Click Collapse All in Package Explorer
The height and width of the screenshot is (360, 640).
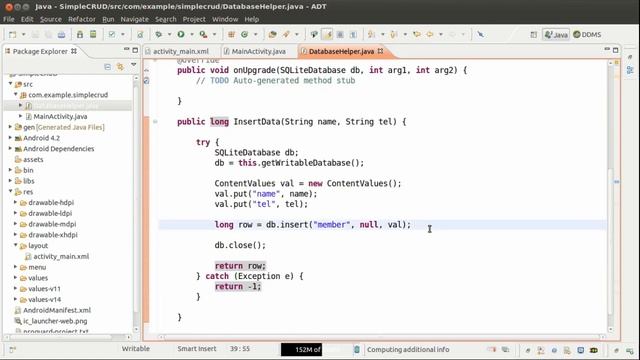tap(107, 67)
